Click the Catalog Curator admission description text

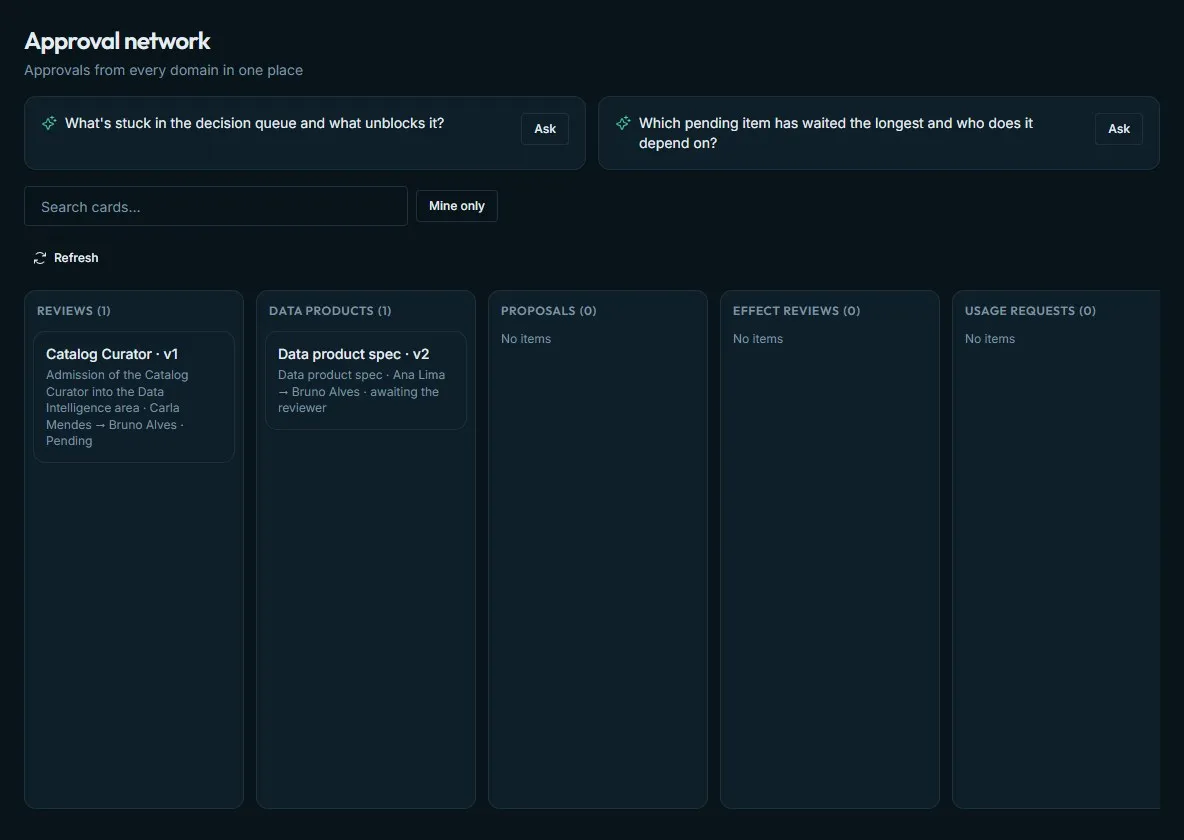point(117,408)
